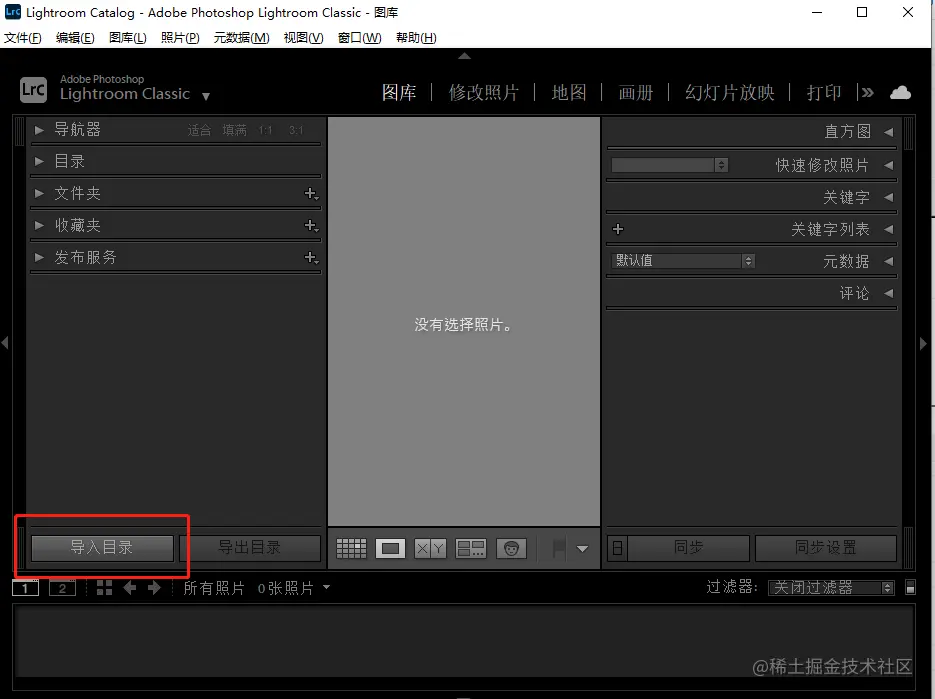The height and width of the screenshot is (699, 935).
Task: Go back with left arrow in filmstrip
Action: pyautogui.click(x=129, y=588)
